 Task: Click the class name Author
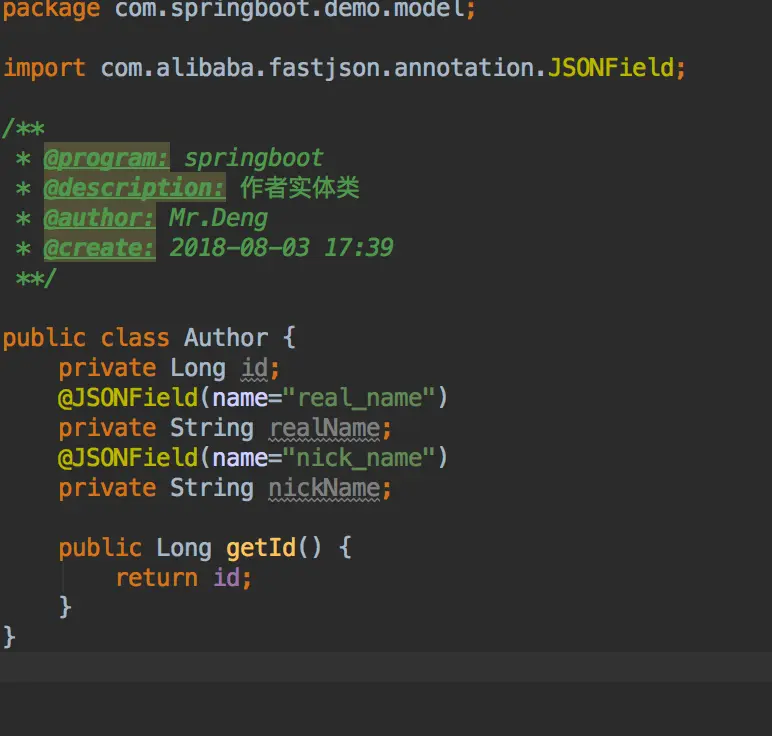tap(226, 338)
